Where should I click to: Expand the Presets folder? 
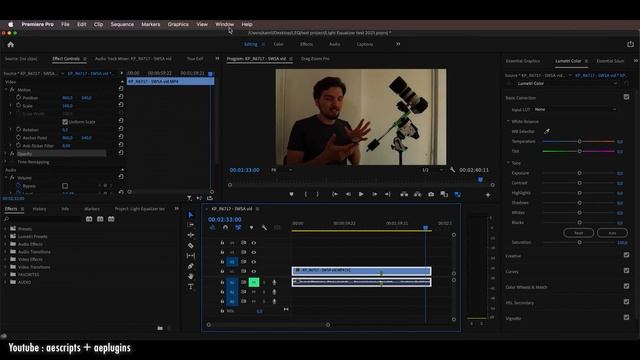coord(5,229)
